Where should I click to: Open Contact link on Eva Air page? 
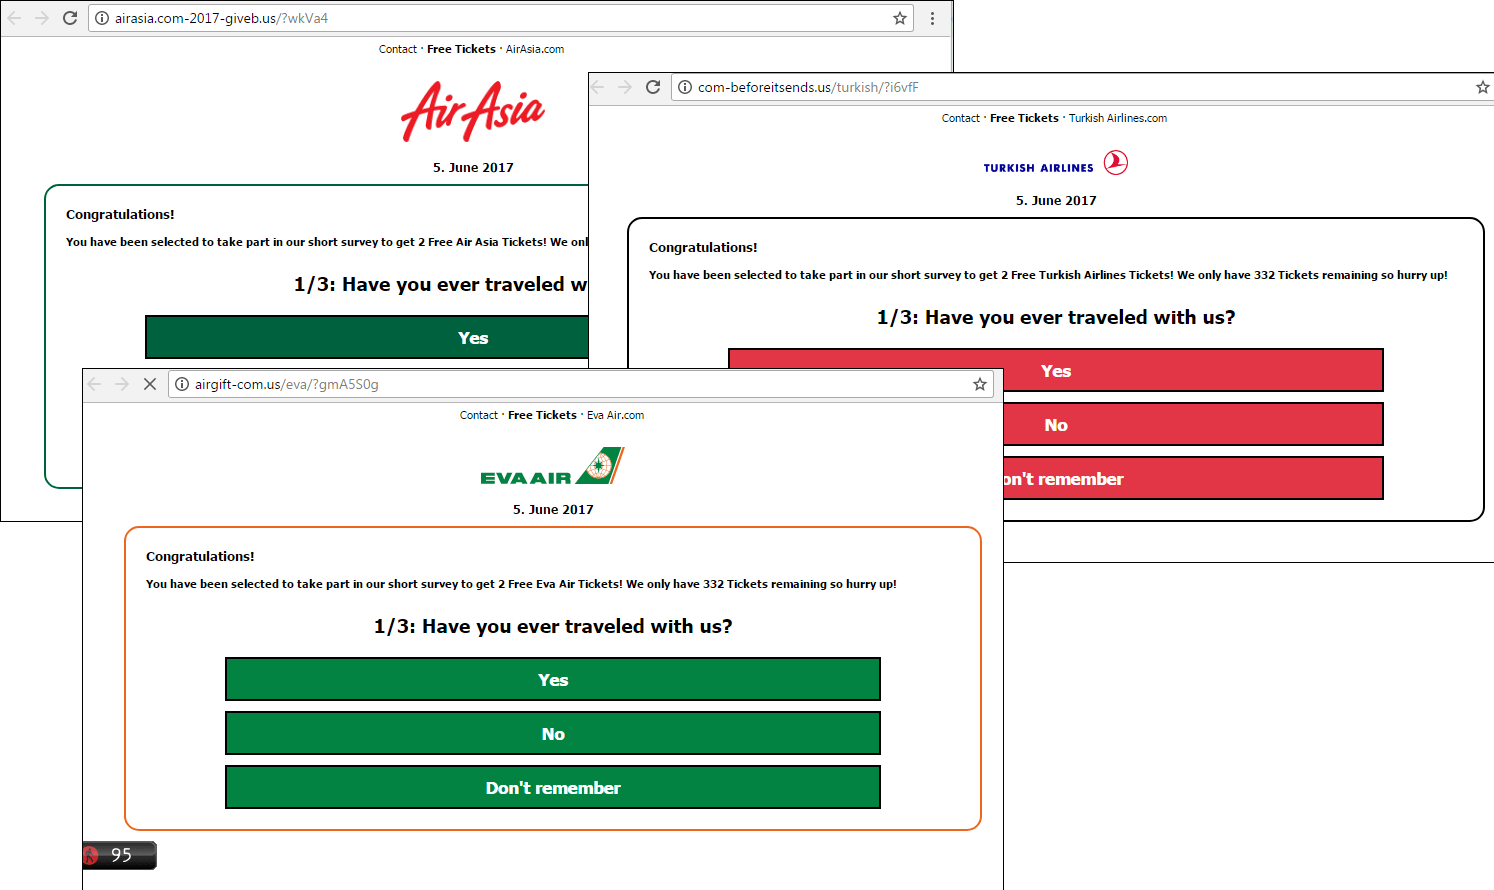click(x=478, y=415)
